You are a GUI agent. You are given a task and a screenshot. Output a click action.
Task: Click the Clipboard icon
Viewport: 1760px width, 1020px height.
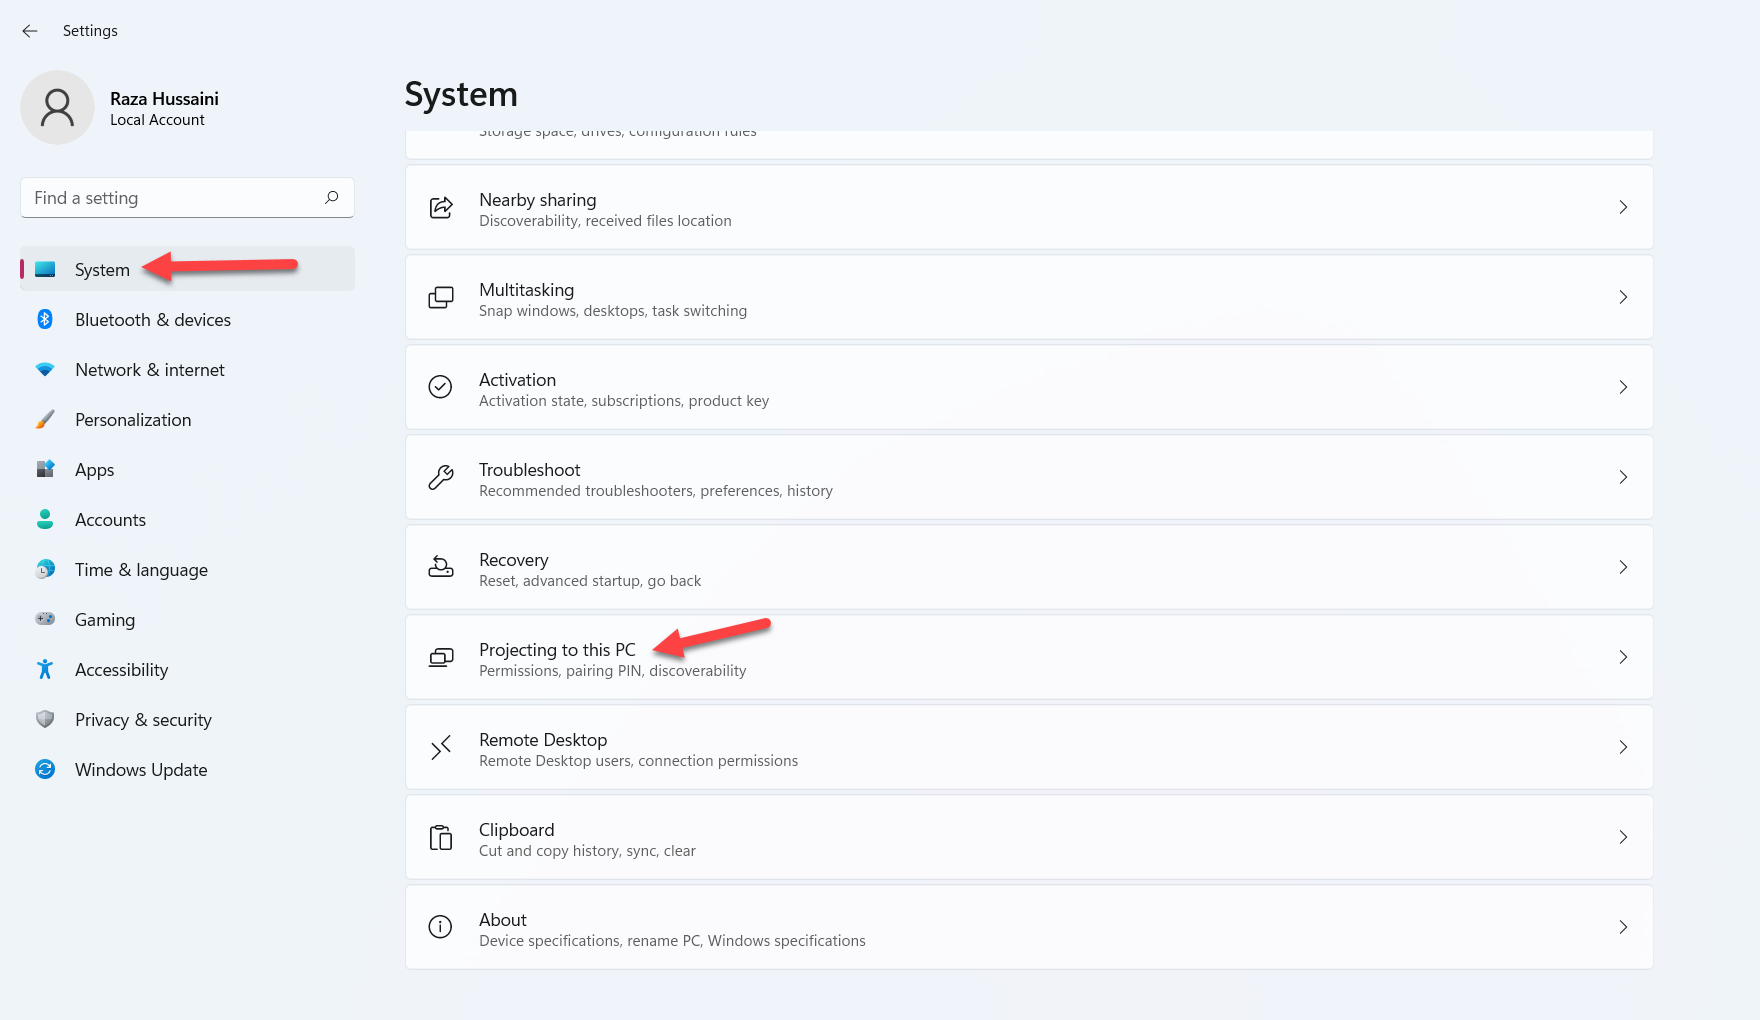(x=441, y=838)
